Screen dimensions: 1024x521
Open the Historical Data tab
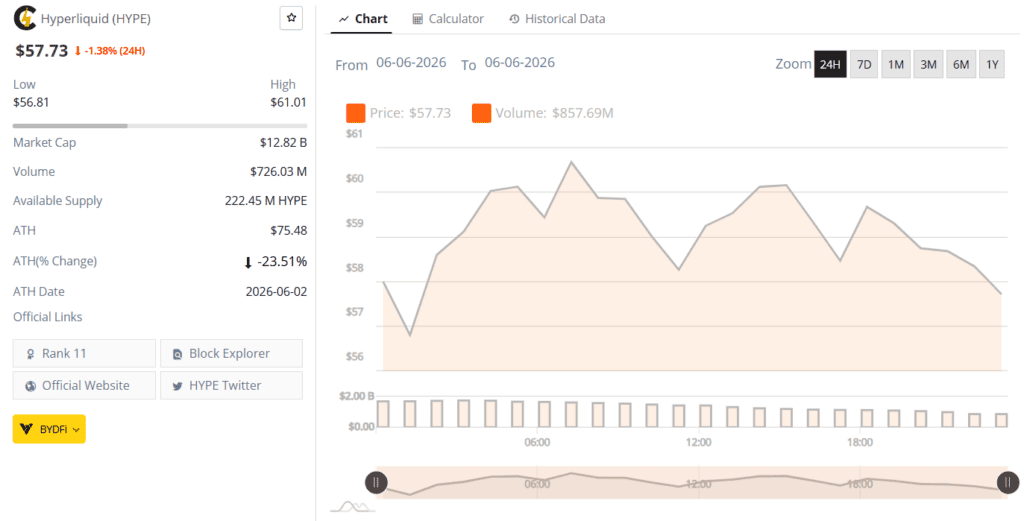pyautogui.click(x=557, y=19)
